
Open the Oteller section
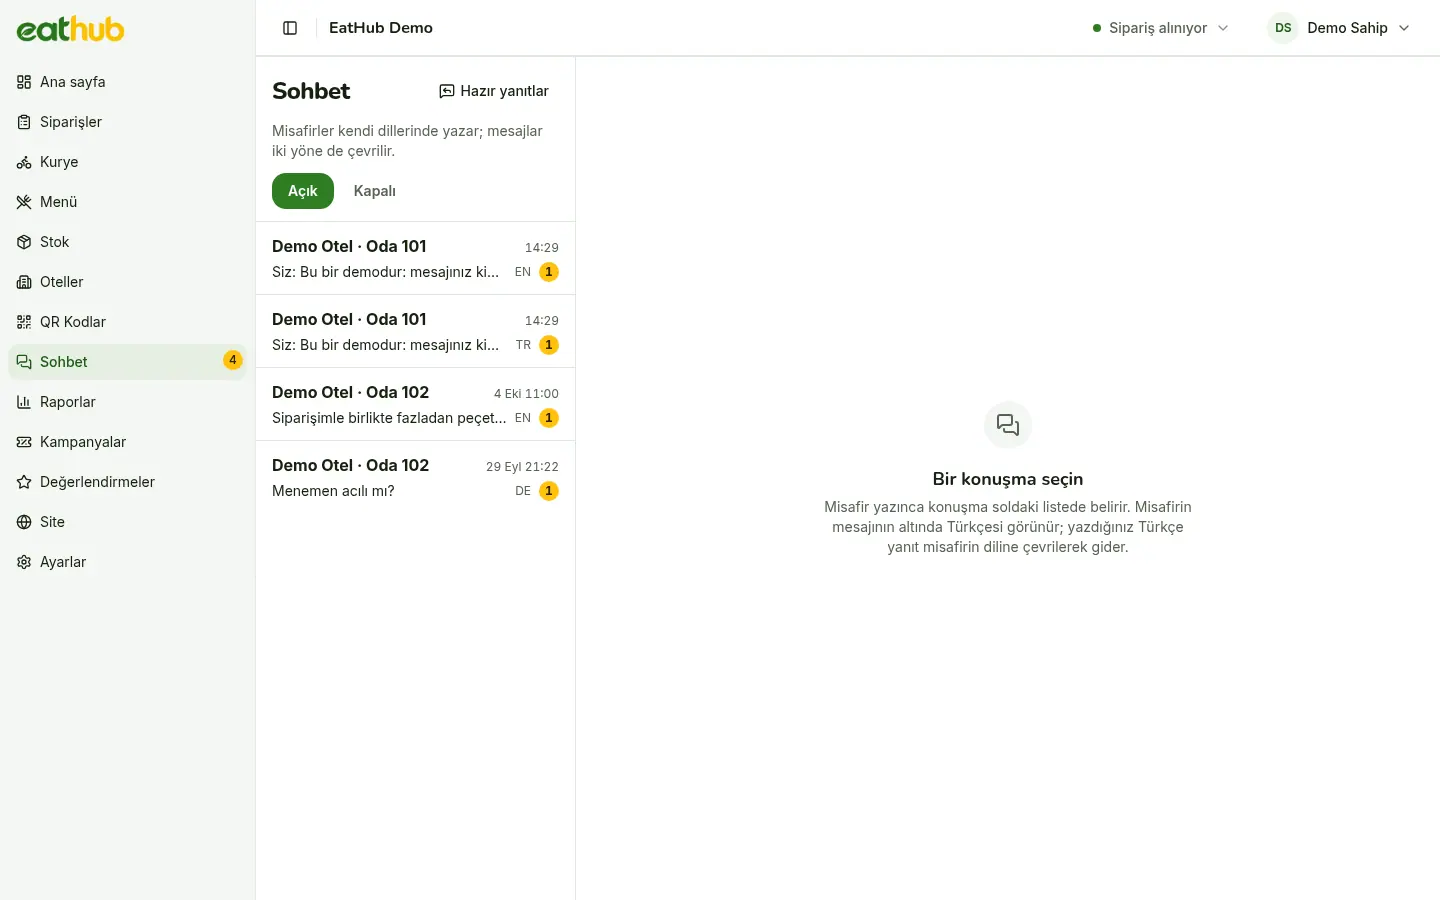(x=128, y=282)
